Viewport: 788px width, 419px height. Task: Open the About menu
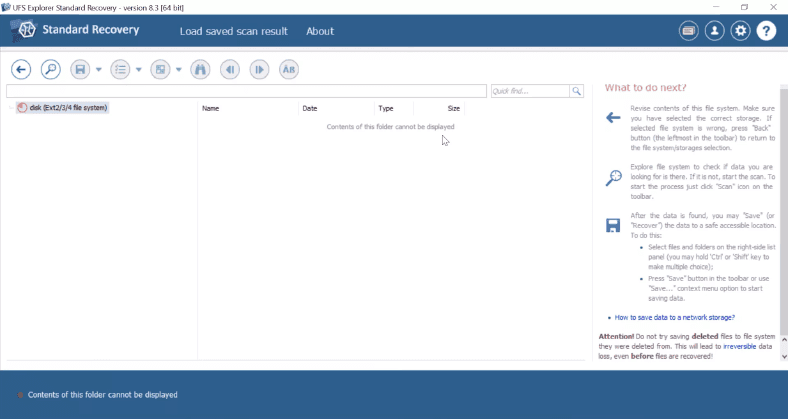(x=320, y=31)
